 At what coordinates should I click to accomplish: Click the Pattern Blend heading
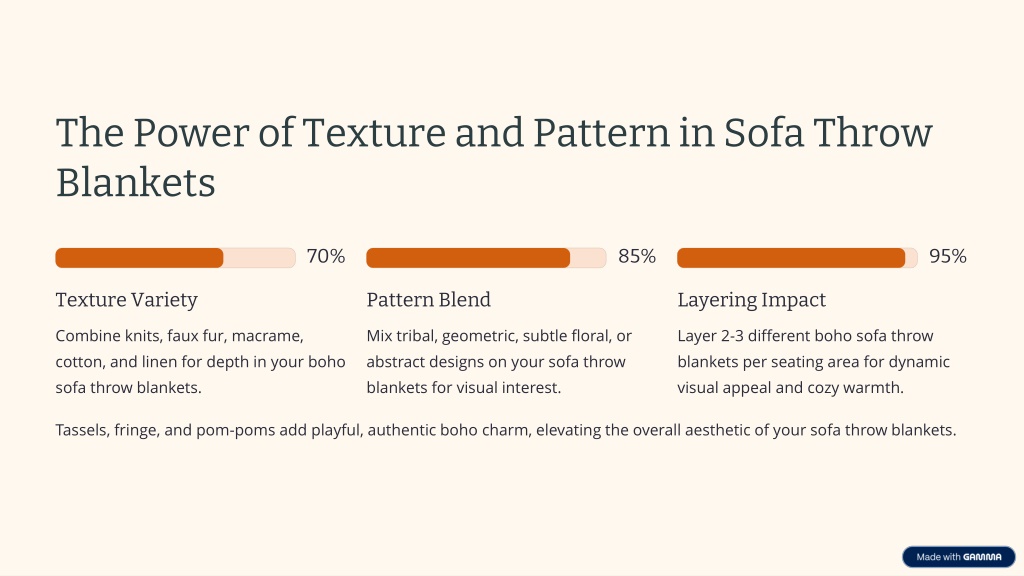pos(428,300)
